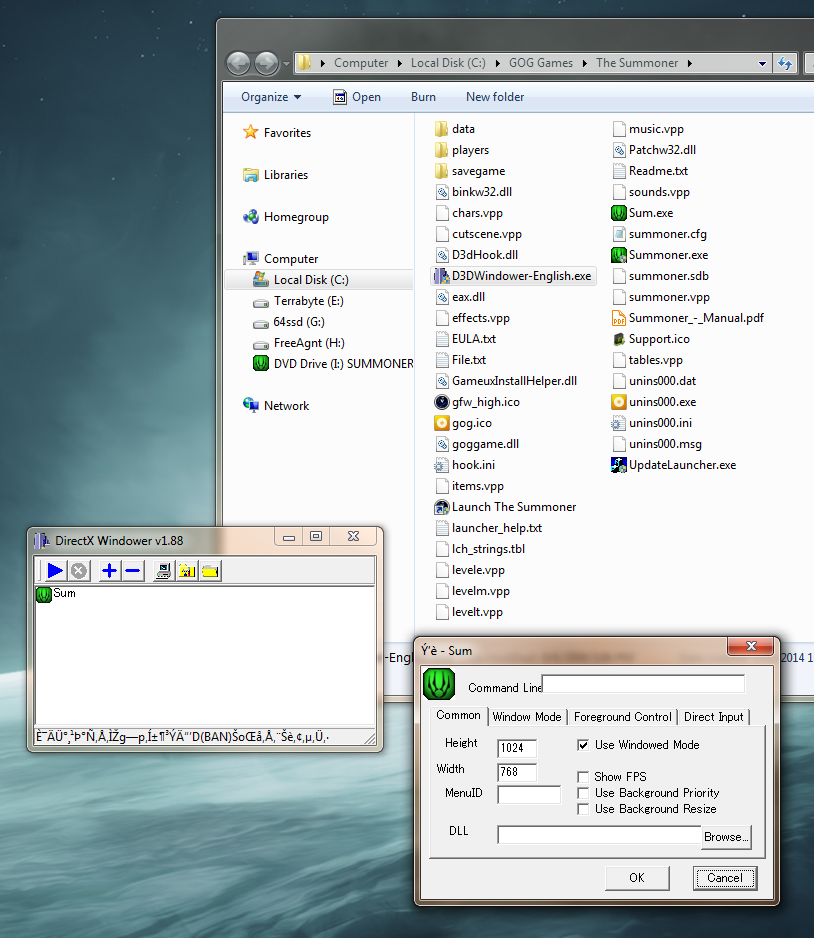Open Favorites in the navigation pane
The image size is (814, 938).
pos(278,133)
